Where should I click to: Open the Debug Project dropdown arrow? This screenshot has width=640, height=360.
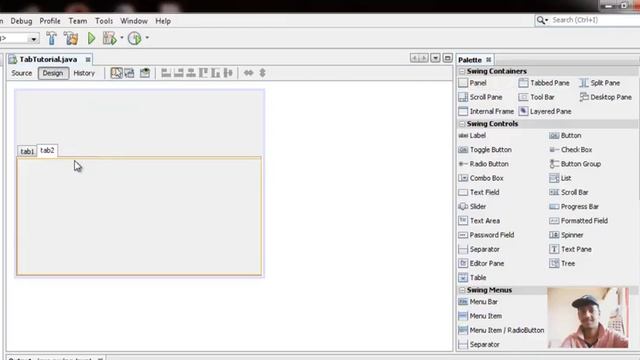[122, 38]
